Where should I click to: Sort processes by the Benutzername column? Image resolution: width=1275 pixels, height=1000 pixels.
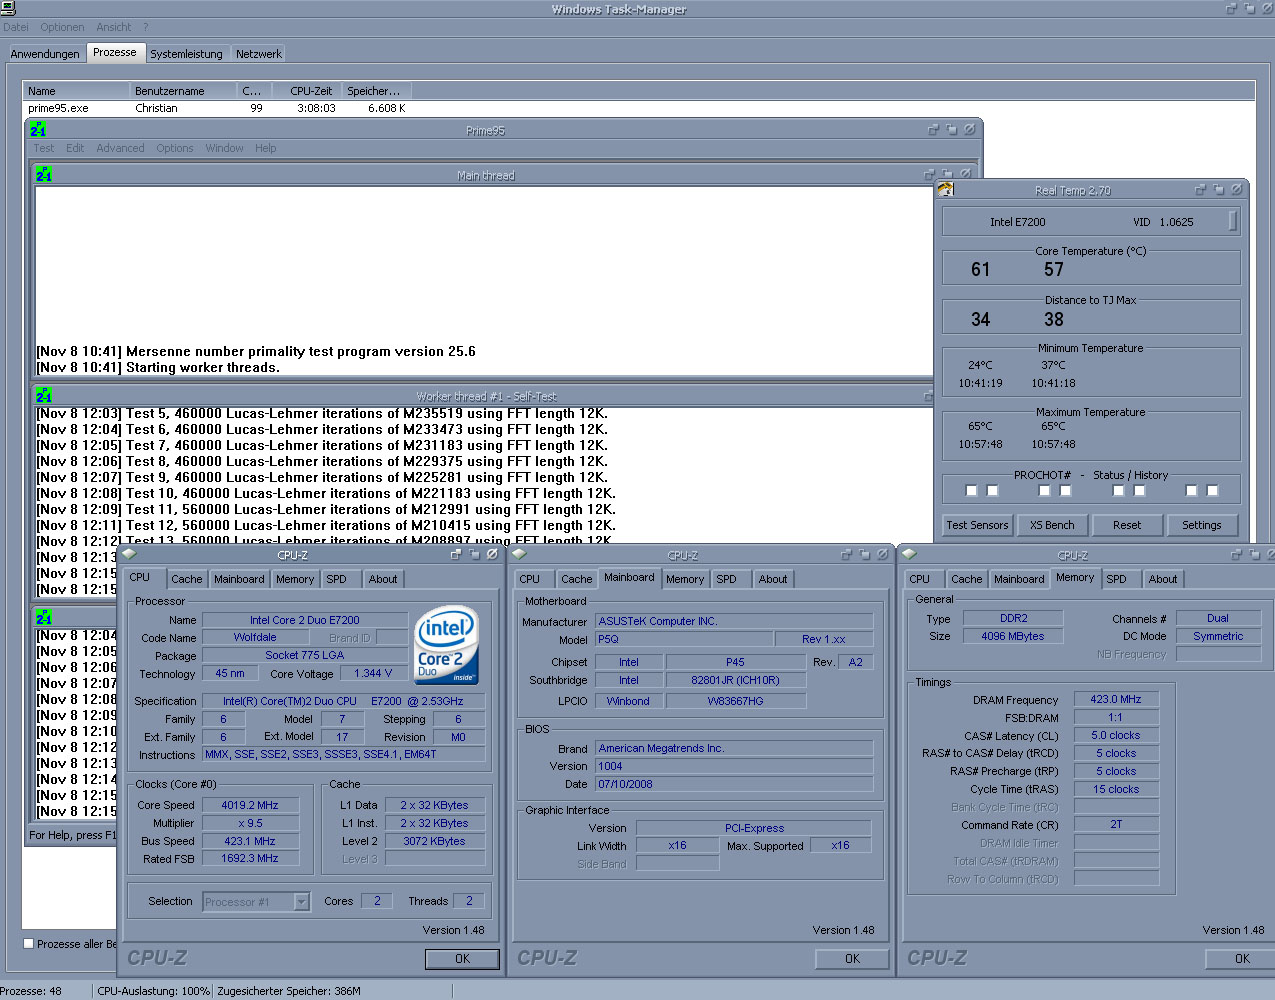[184, 91]
